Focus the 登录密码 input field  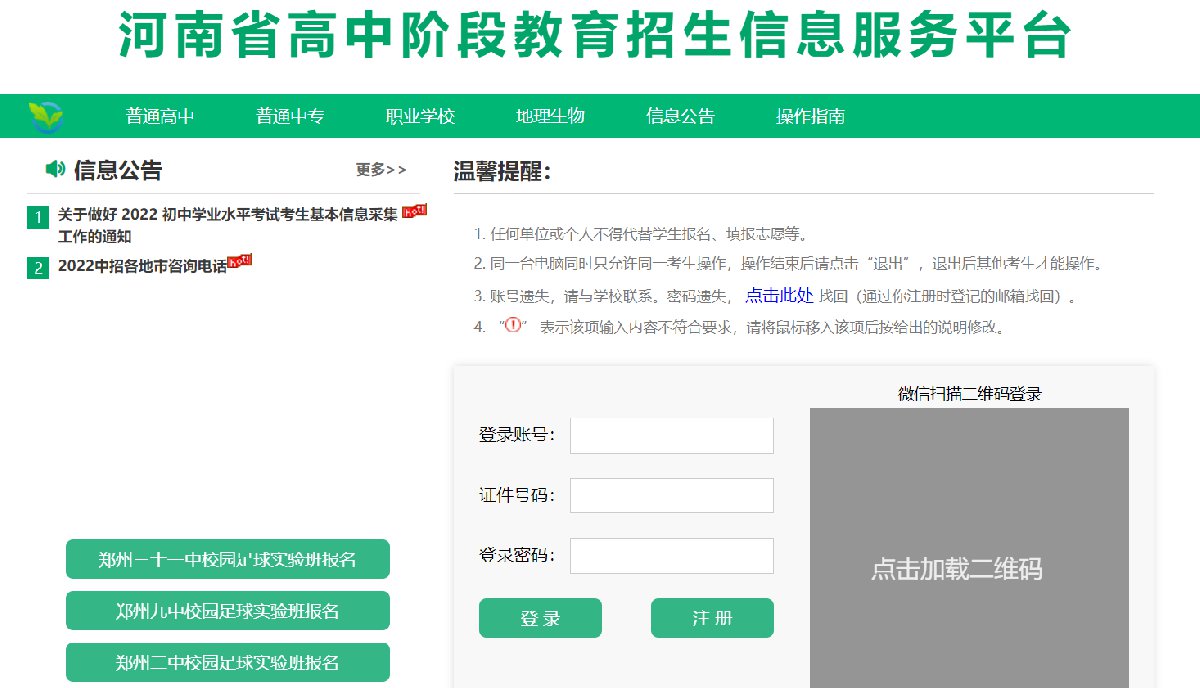672,556
